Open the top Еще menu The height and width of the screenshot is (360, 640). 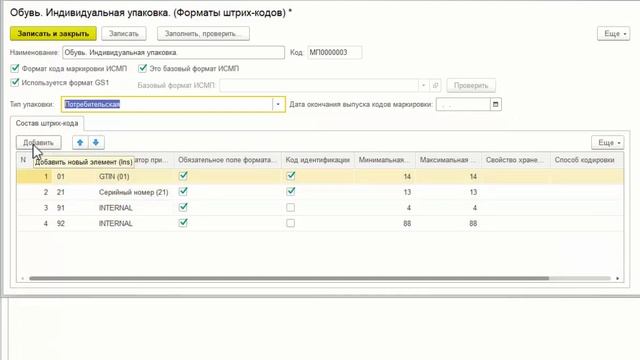click(x=613, y=33)
